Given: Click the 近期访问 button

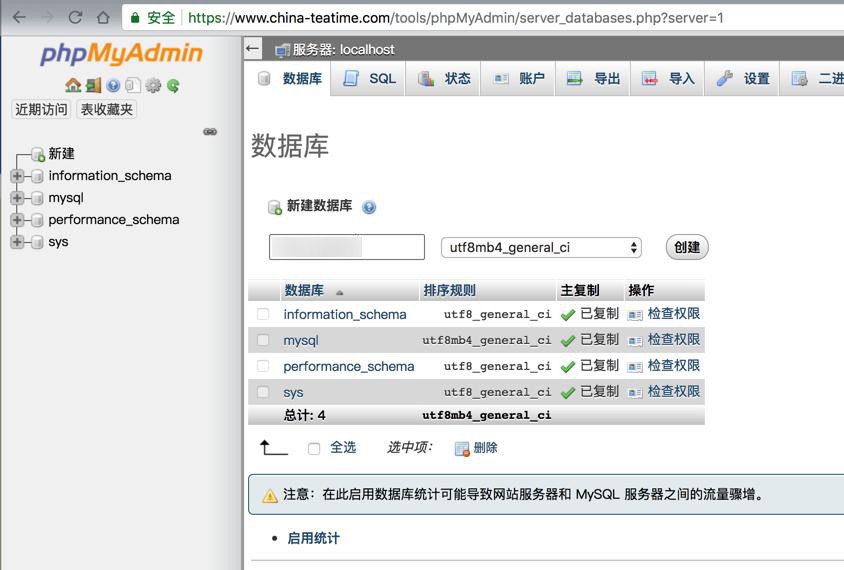Looking at the screenshot, I should 41,109.
